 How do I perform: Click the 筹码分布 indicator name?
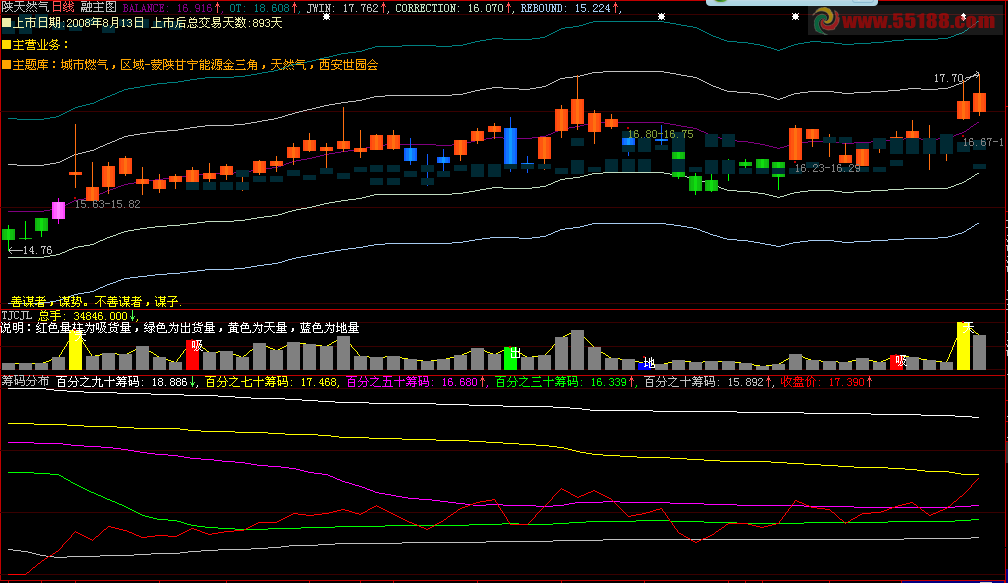point(25,381)
